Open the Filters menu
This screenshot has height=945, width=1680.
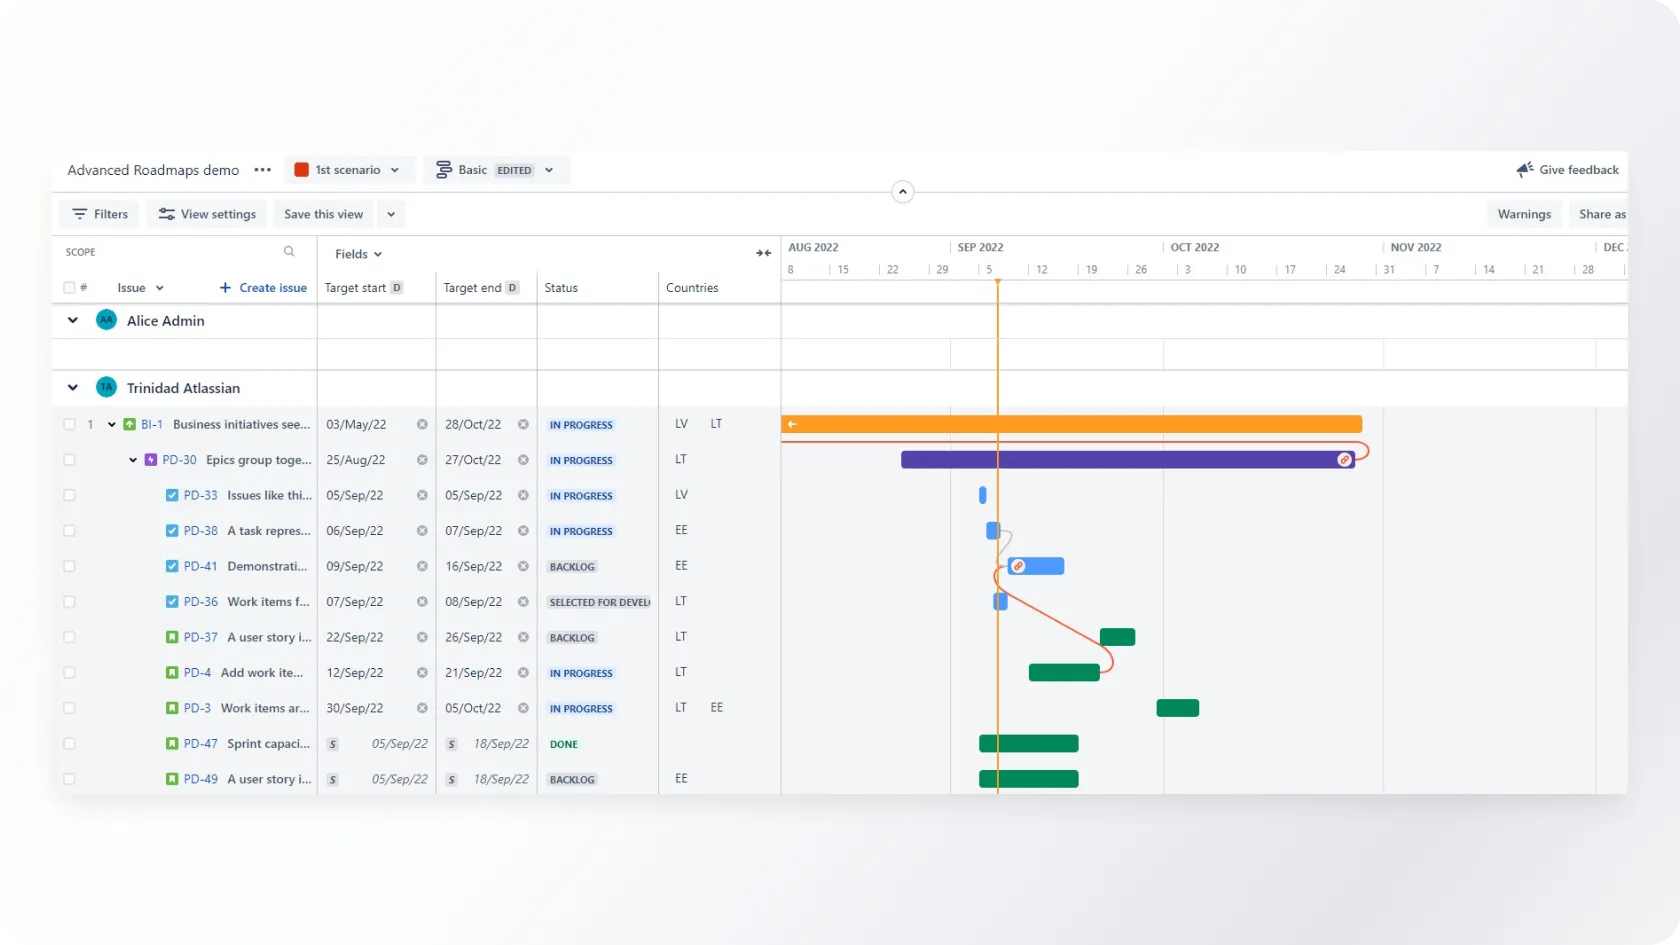[x=100, y=214]
